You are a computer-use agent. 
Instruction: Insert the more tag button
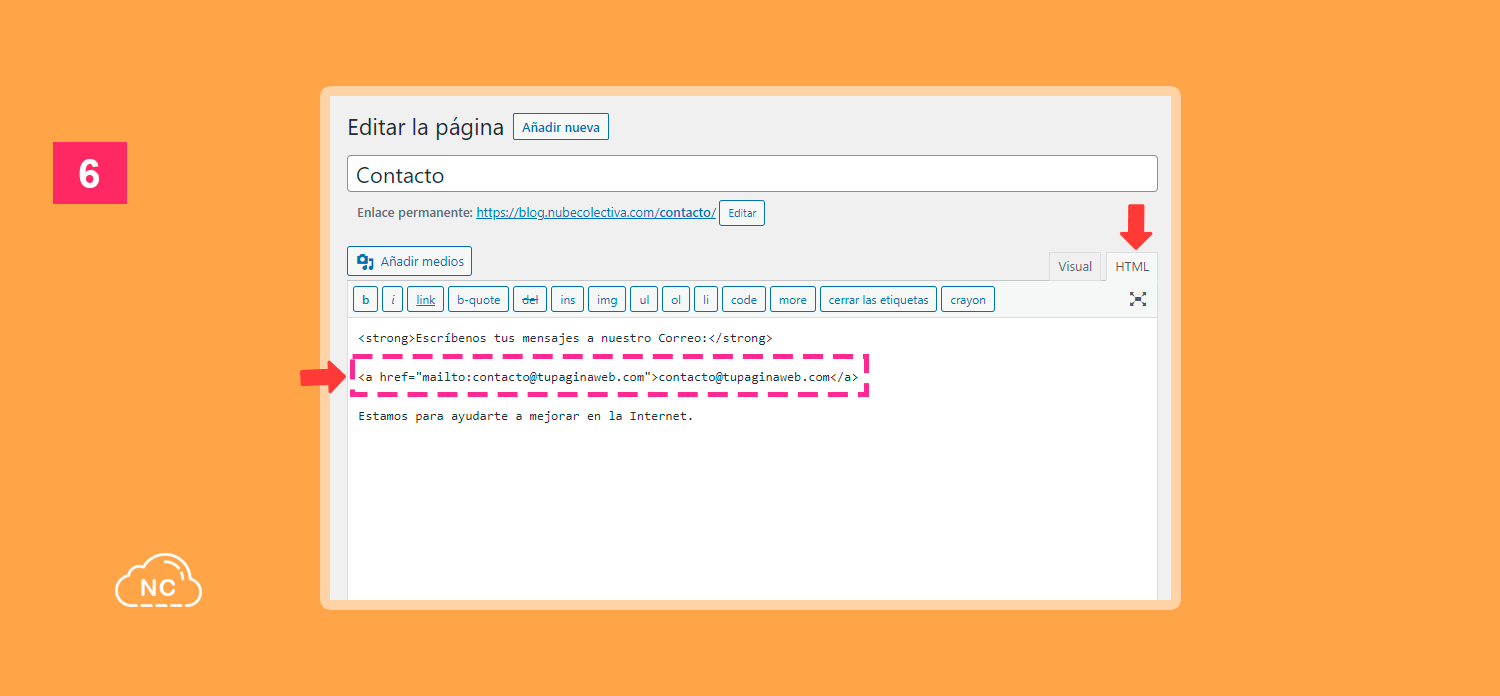(x=793, y=299)
